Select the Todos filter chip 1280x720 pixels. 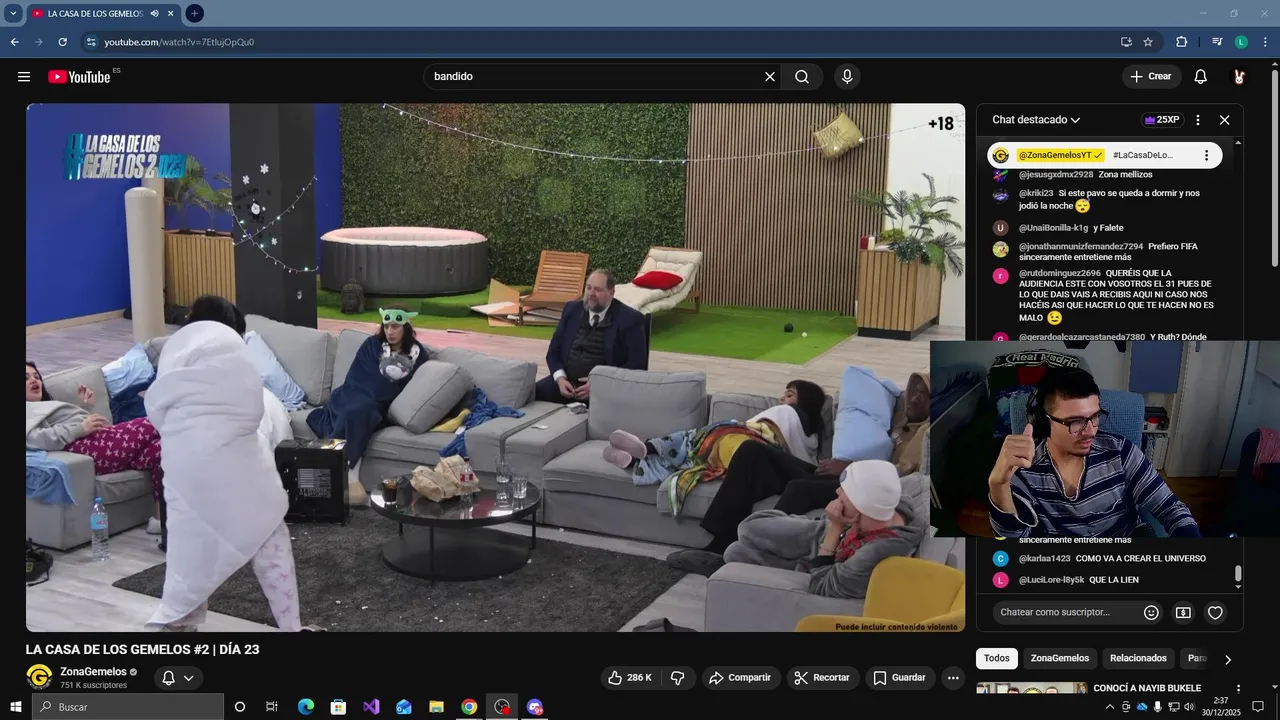(x=996, y=658)
